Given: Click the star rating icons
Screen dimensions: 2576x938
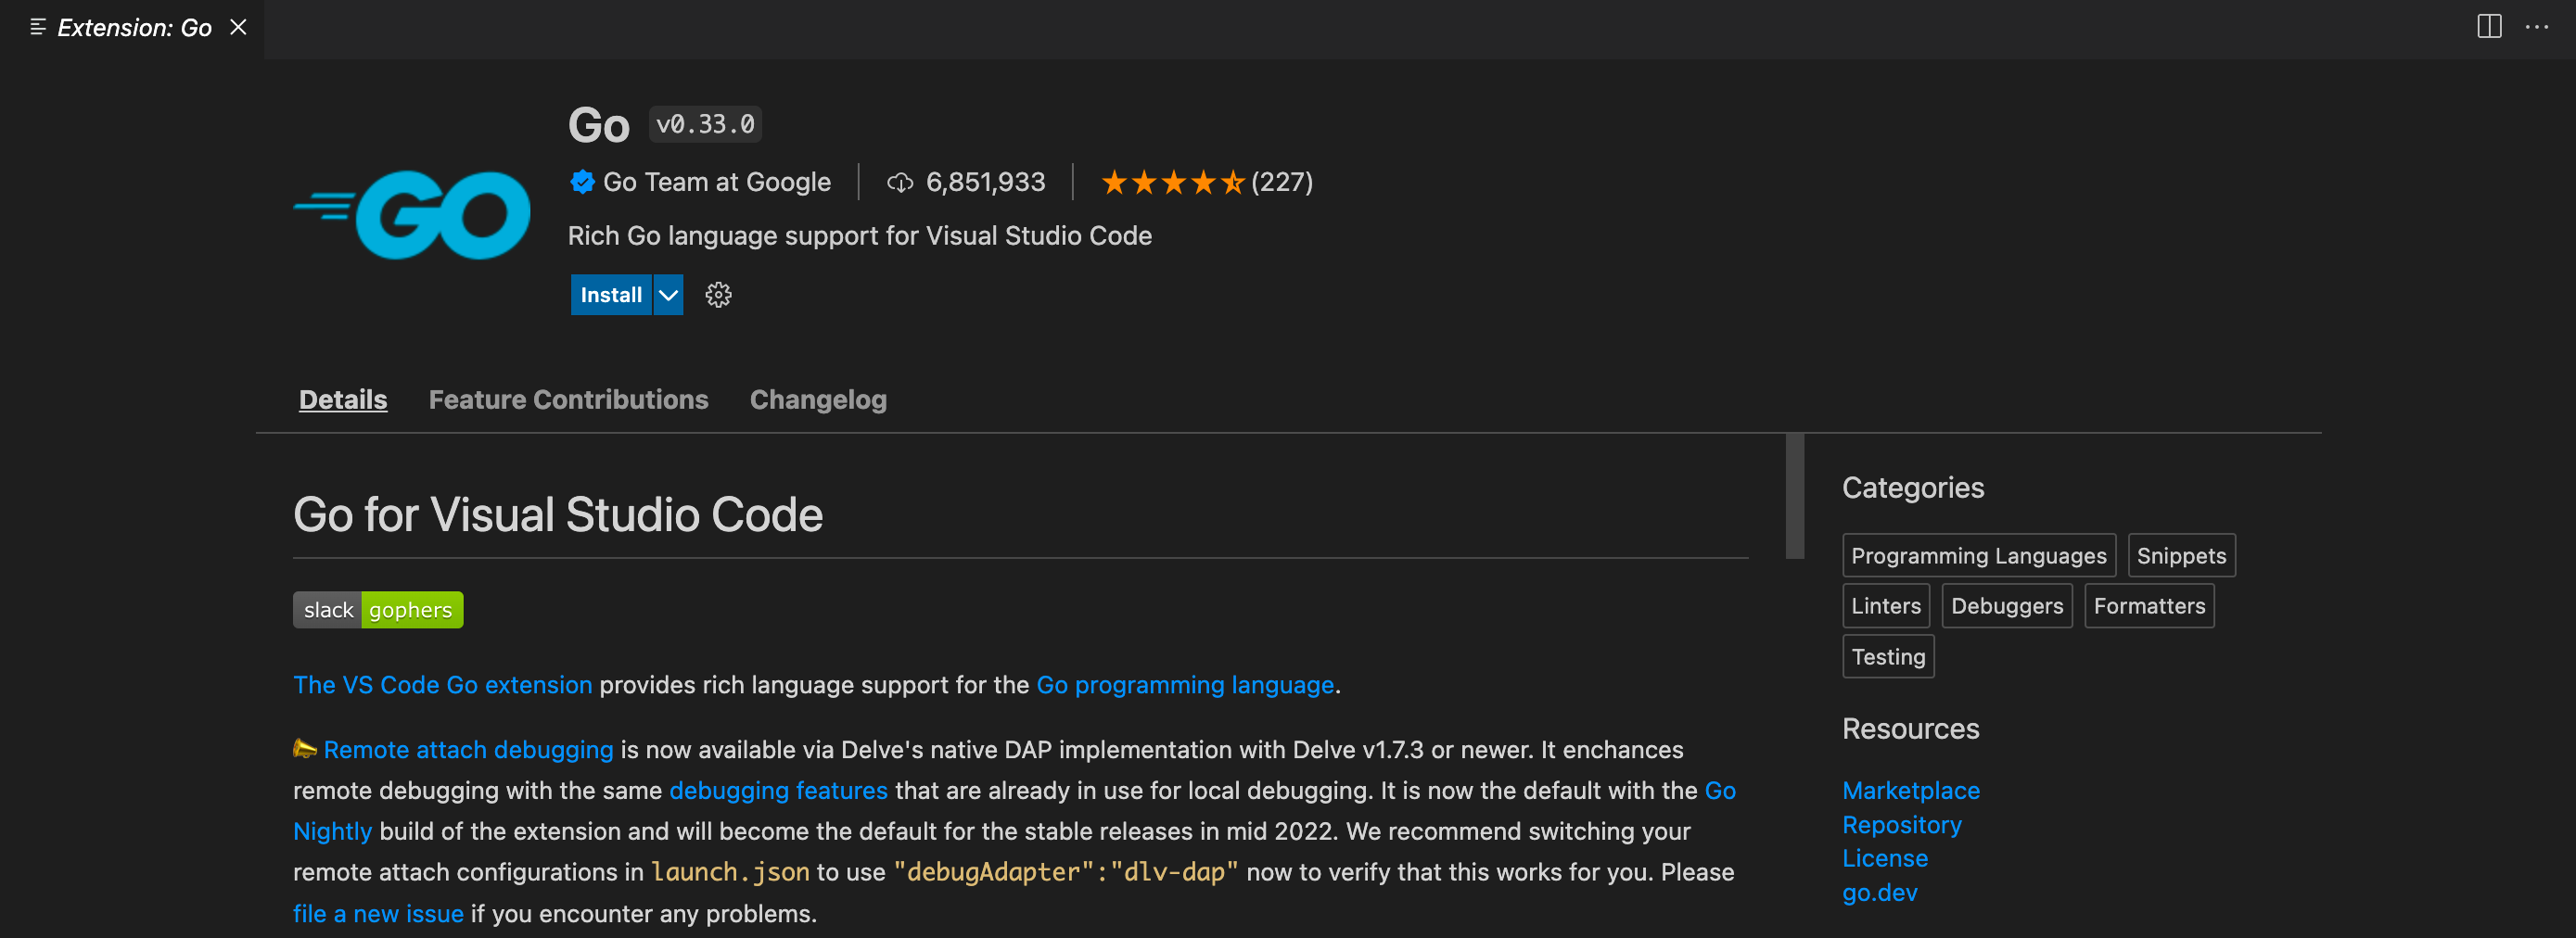Looking at the screenshot, I should click(1172, 182).
